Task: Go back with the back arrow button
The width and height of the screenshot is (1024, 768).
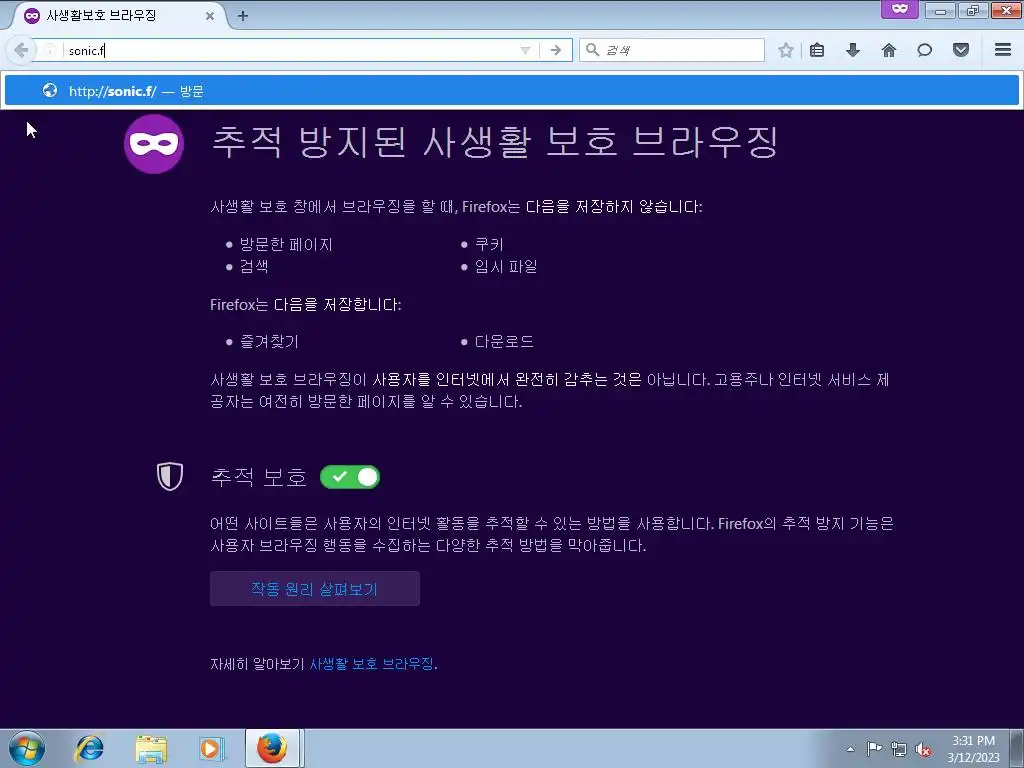Action: click(21, 50)
